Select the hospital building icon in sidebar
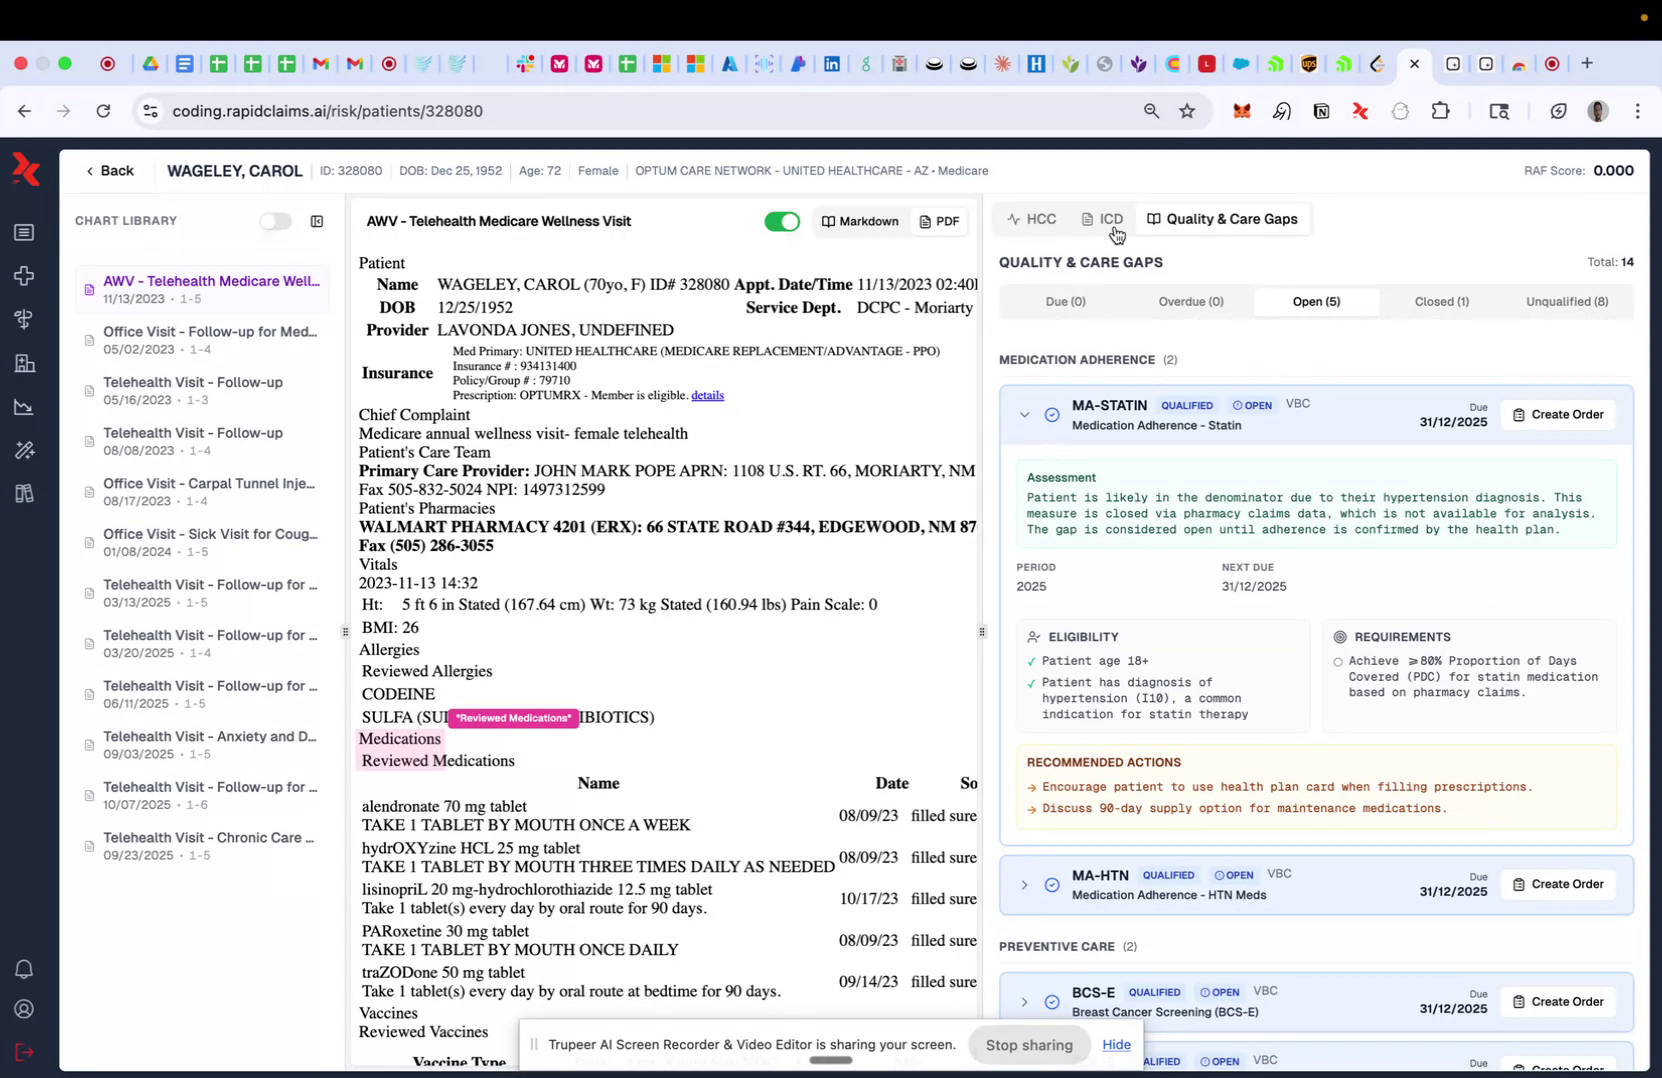The height and width of the screenshot is (1078, 1662). (x=24, y=363)
